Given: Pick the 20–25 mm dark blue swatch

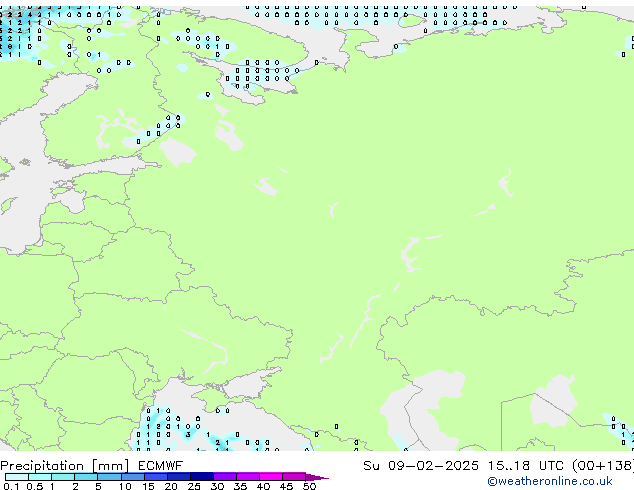Looking at the screenshot, I should coord(179,477).
